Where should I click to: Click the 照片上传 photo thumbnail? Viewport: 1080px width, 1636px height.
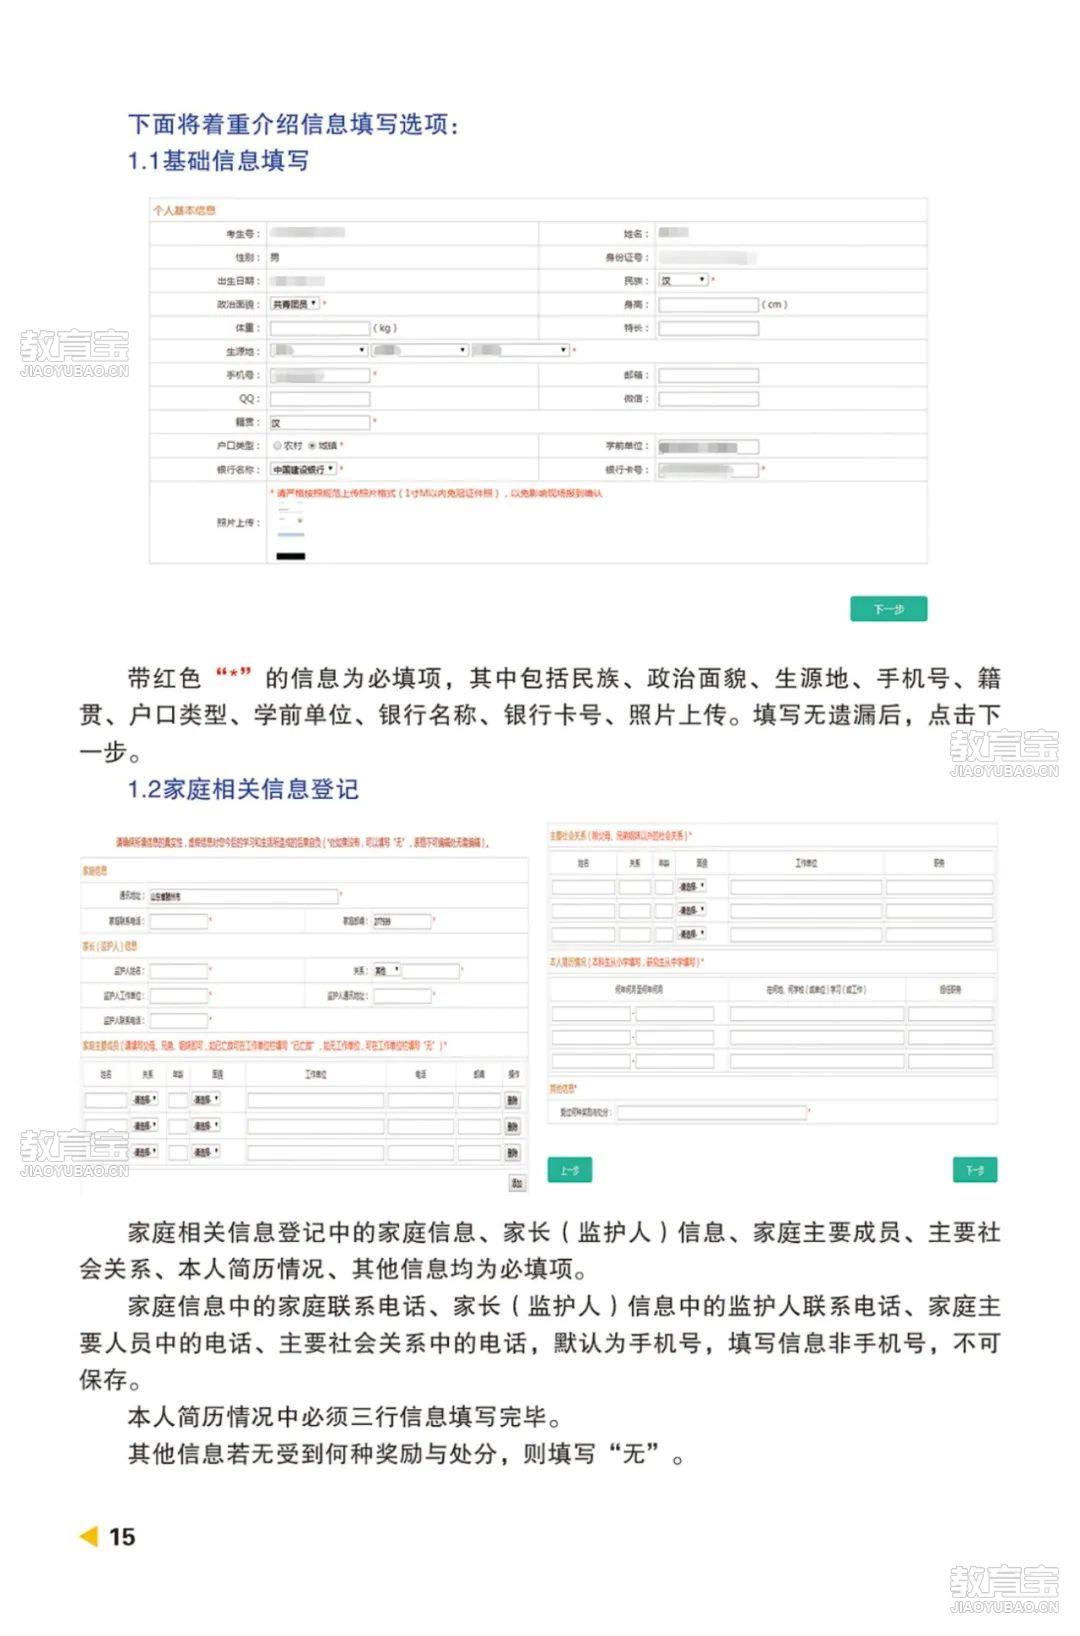pyautogui.click(x=291, y=532)
